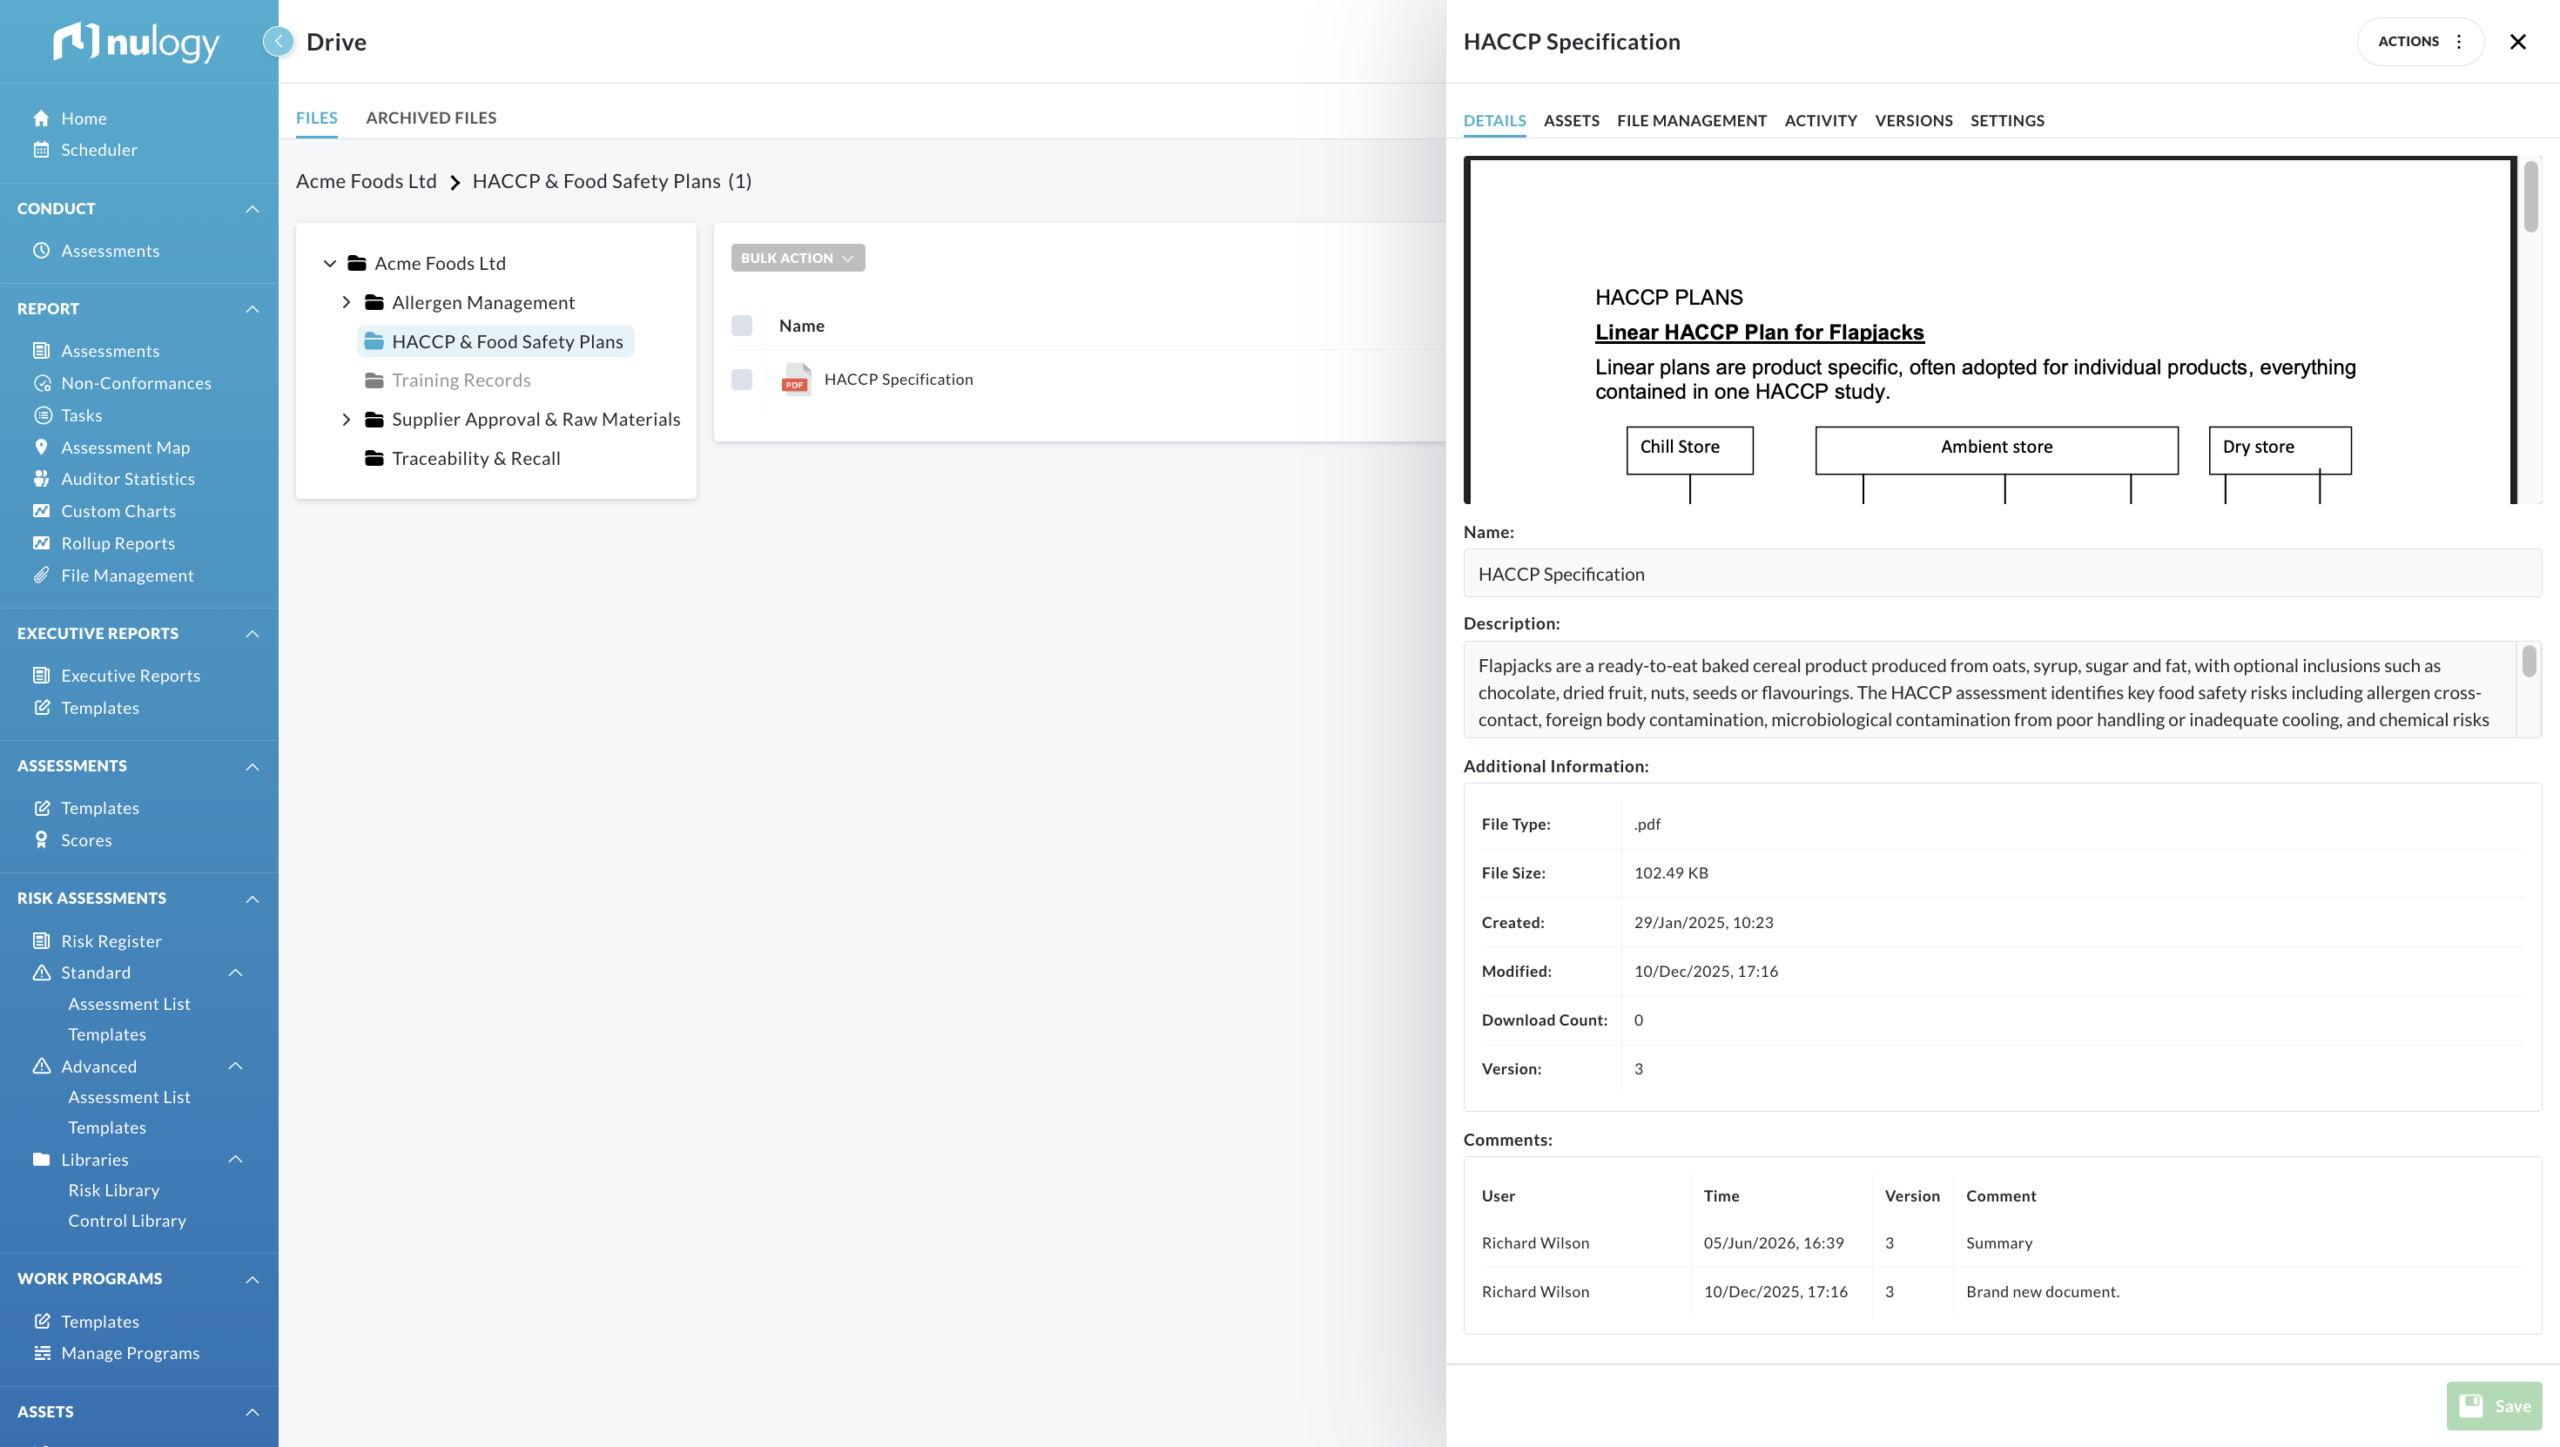
Task: Open the Activity tab
Action: [x=1820, y=120]
